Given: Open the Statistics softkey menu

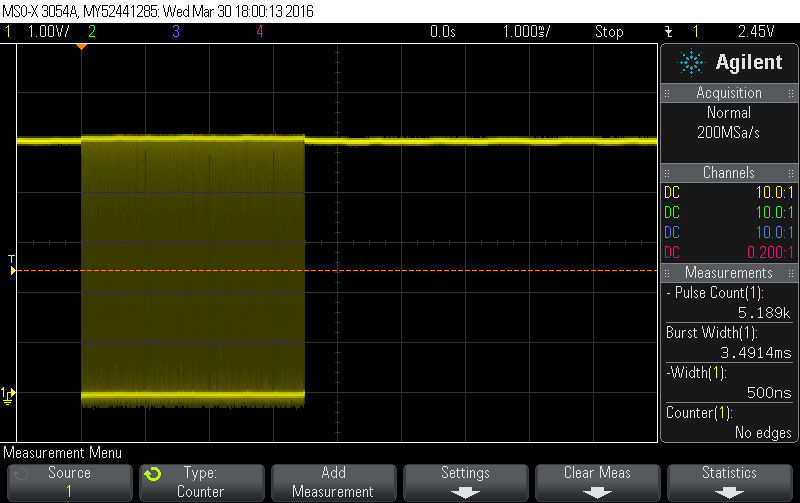Looking at the screenshot, I should pyautogui.click(x=729, y=481).
